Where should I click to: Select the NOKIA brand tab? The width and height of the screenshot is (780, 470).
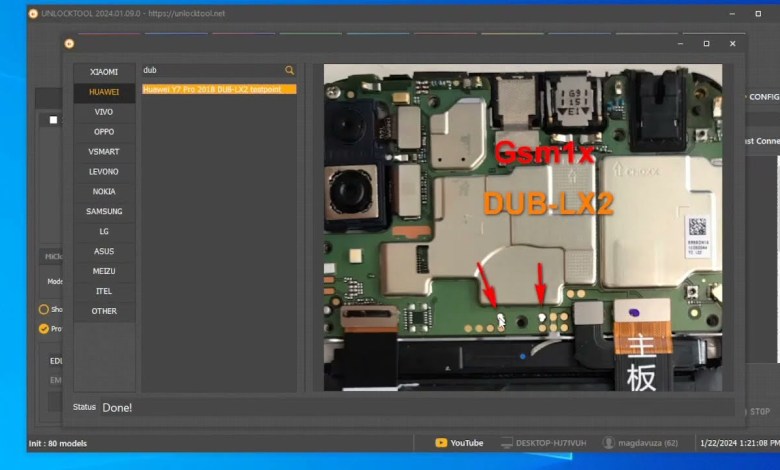tap(104, 191)
